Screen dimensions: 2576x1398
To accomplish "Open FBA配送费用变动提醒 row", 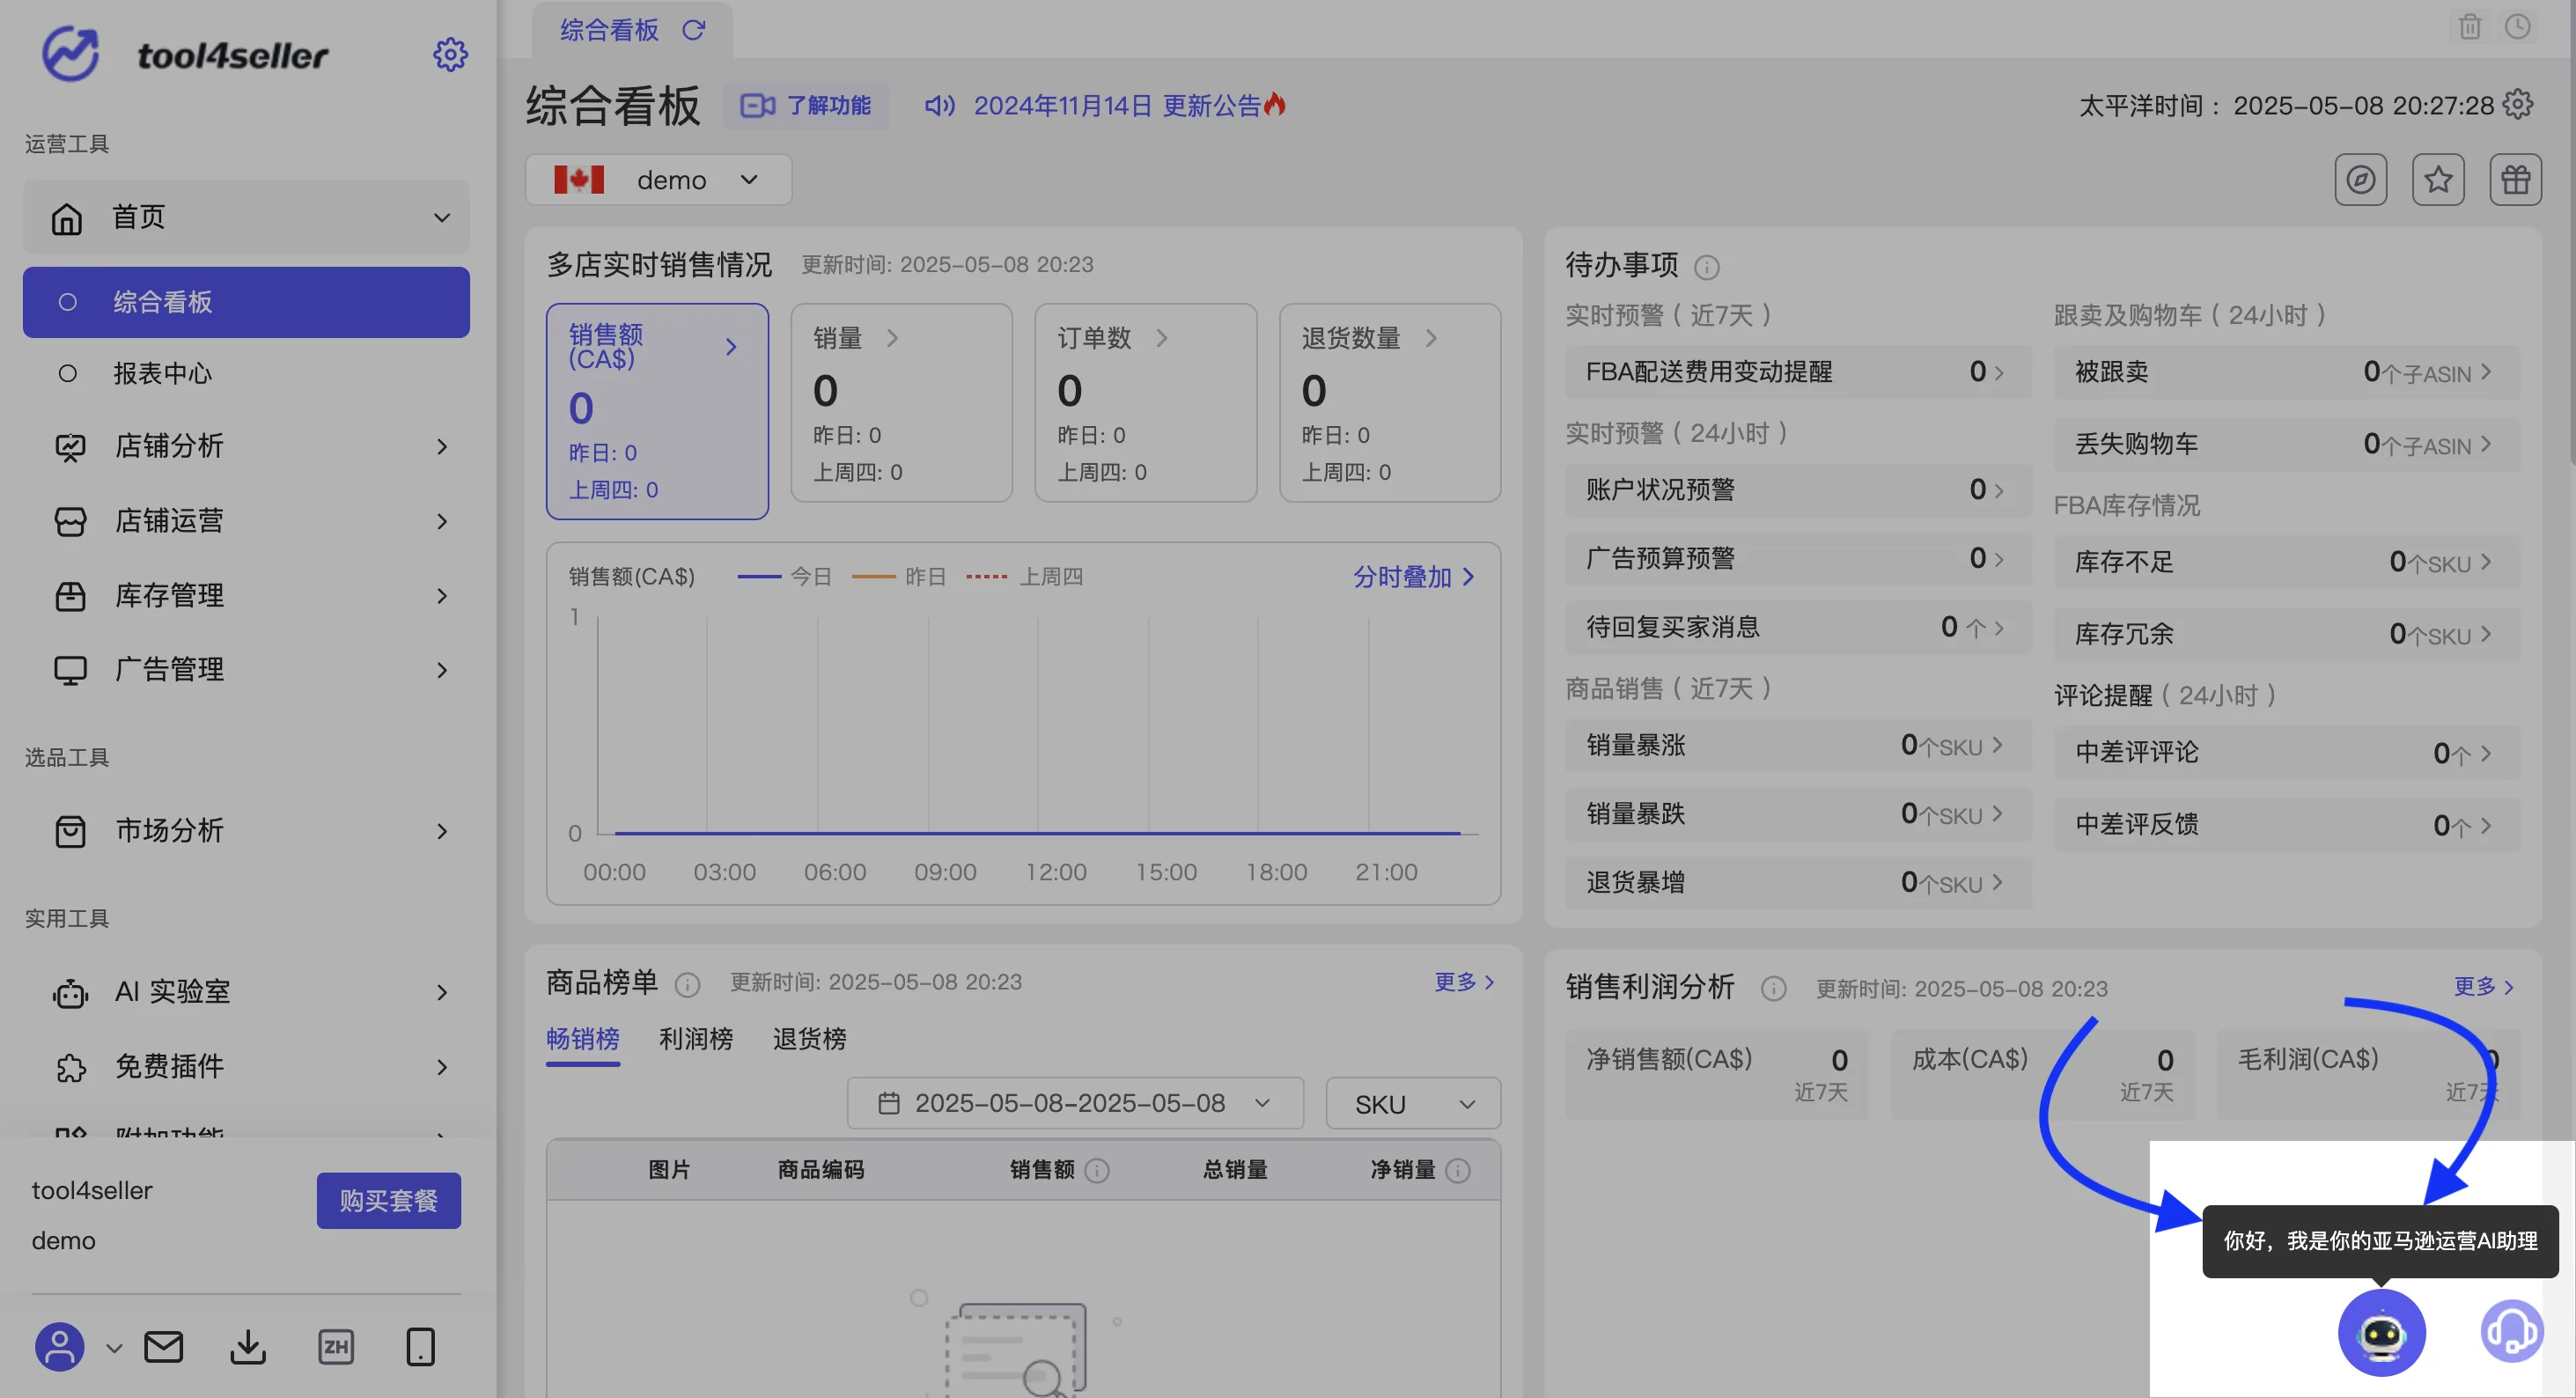I will (1797, 372).
